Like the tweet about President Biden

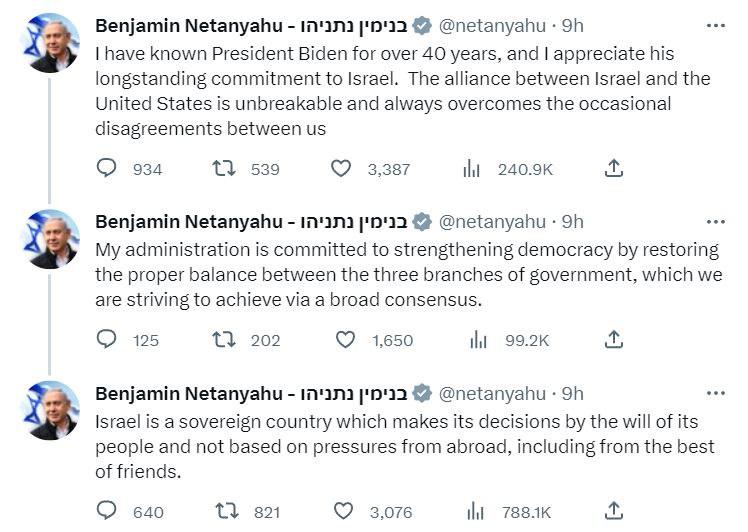tap(341, 169)
